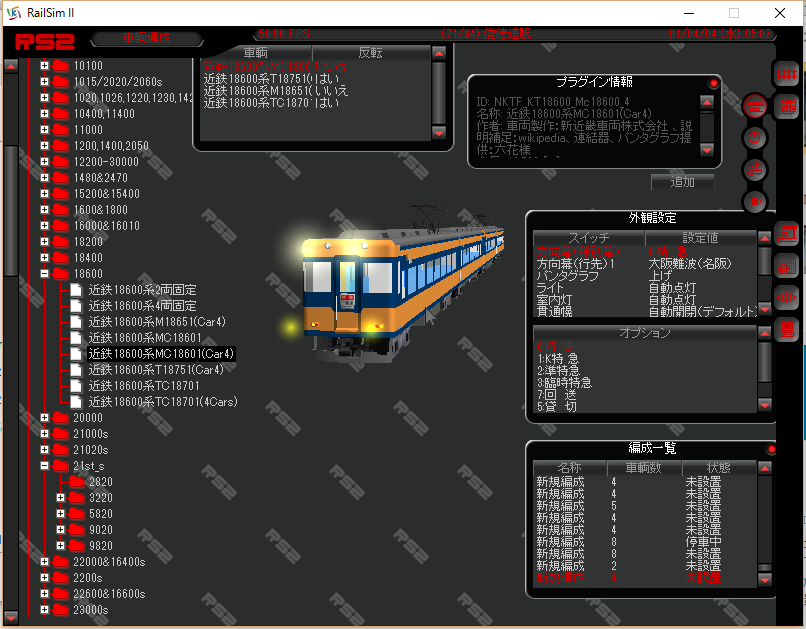Collapse the 18600 folder
The height and width of the screenshot is (629, 806).
(x=45, y=273)
